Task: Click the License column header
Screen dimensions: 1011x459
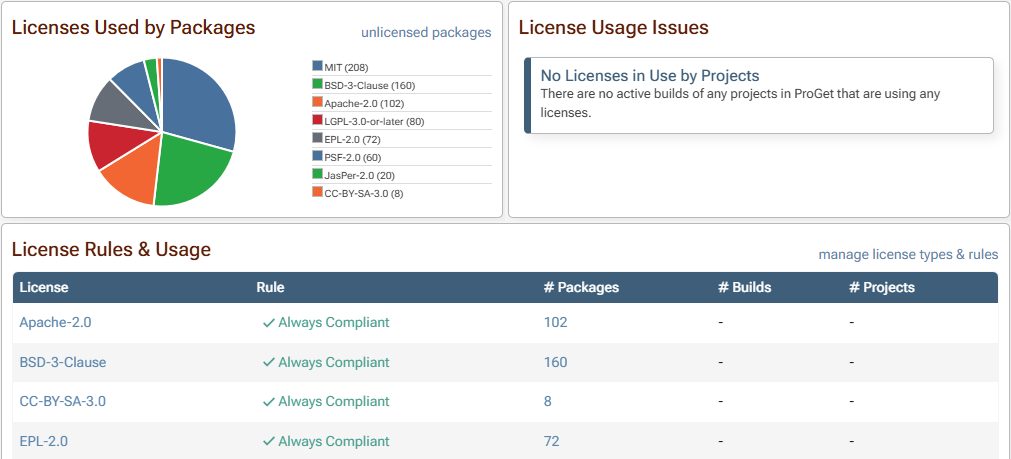Action: (44, 287)
